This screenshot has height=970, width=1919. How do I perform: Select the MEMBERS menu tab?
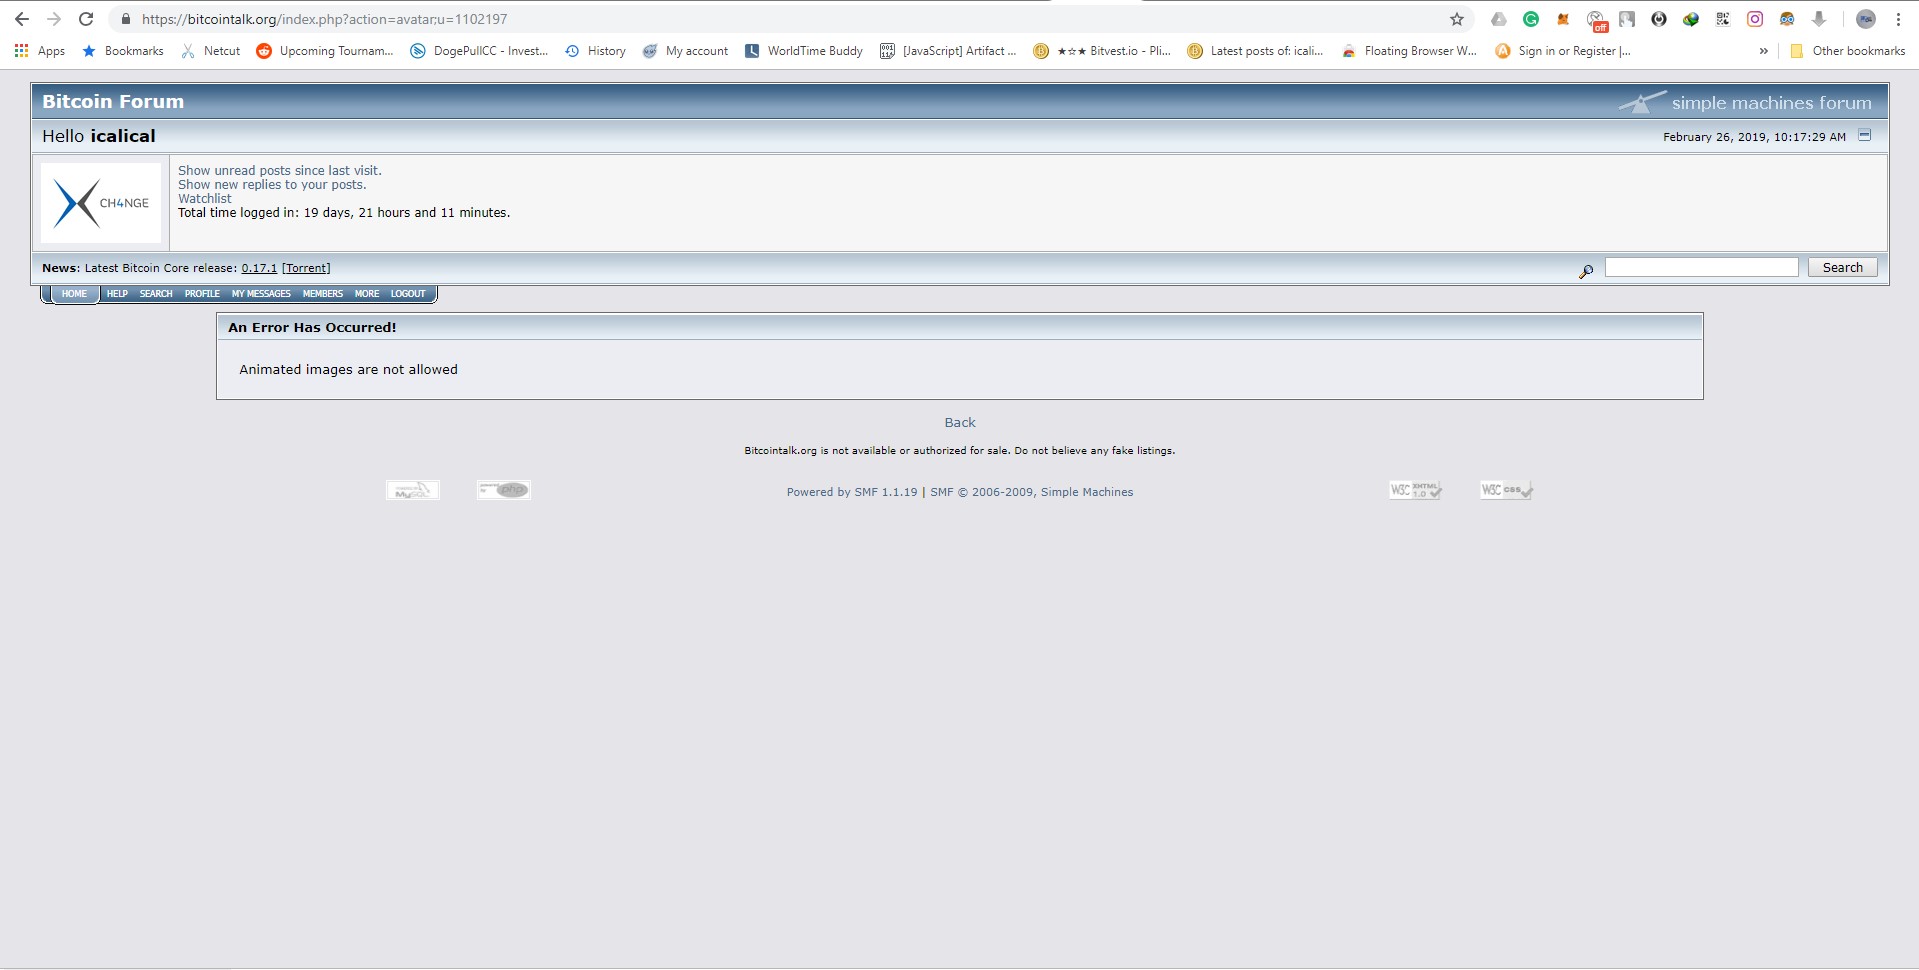coord(323,294)
